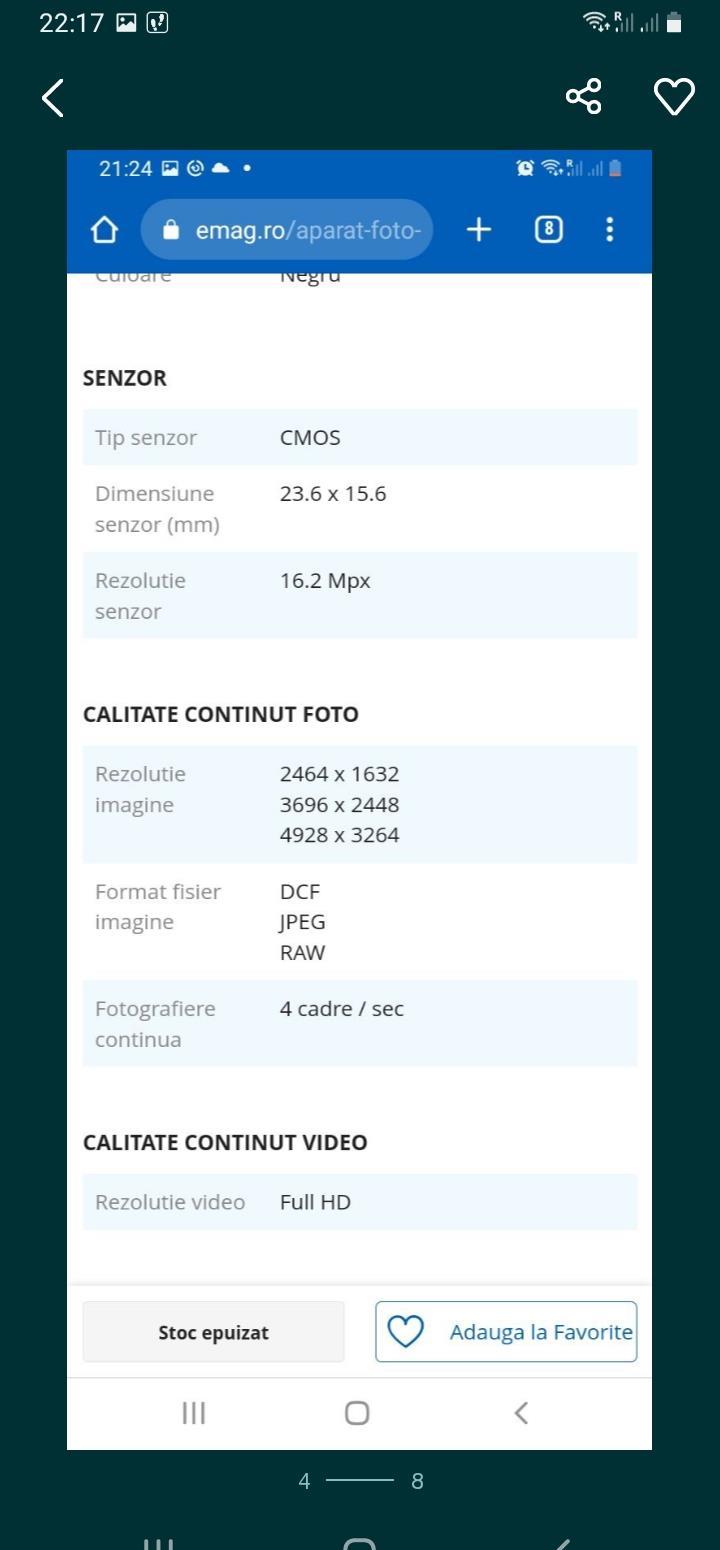Click Adauga la Favorite button
This screenshot has height=1550, width=720.
coord(506,1332)
